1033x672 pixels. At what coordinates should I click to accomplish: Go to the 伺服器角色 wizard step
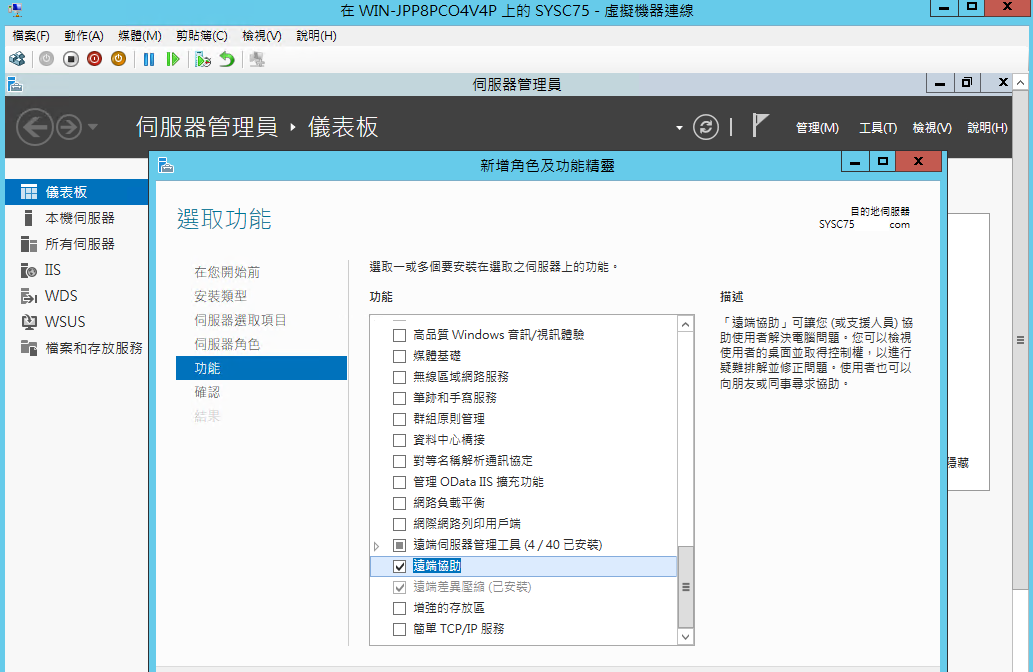pos(227,344)
